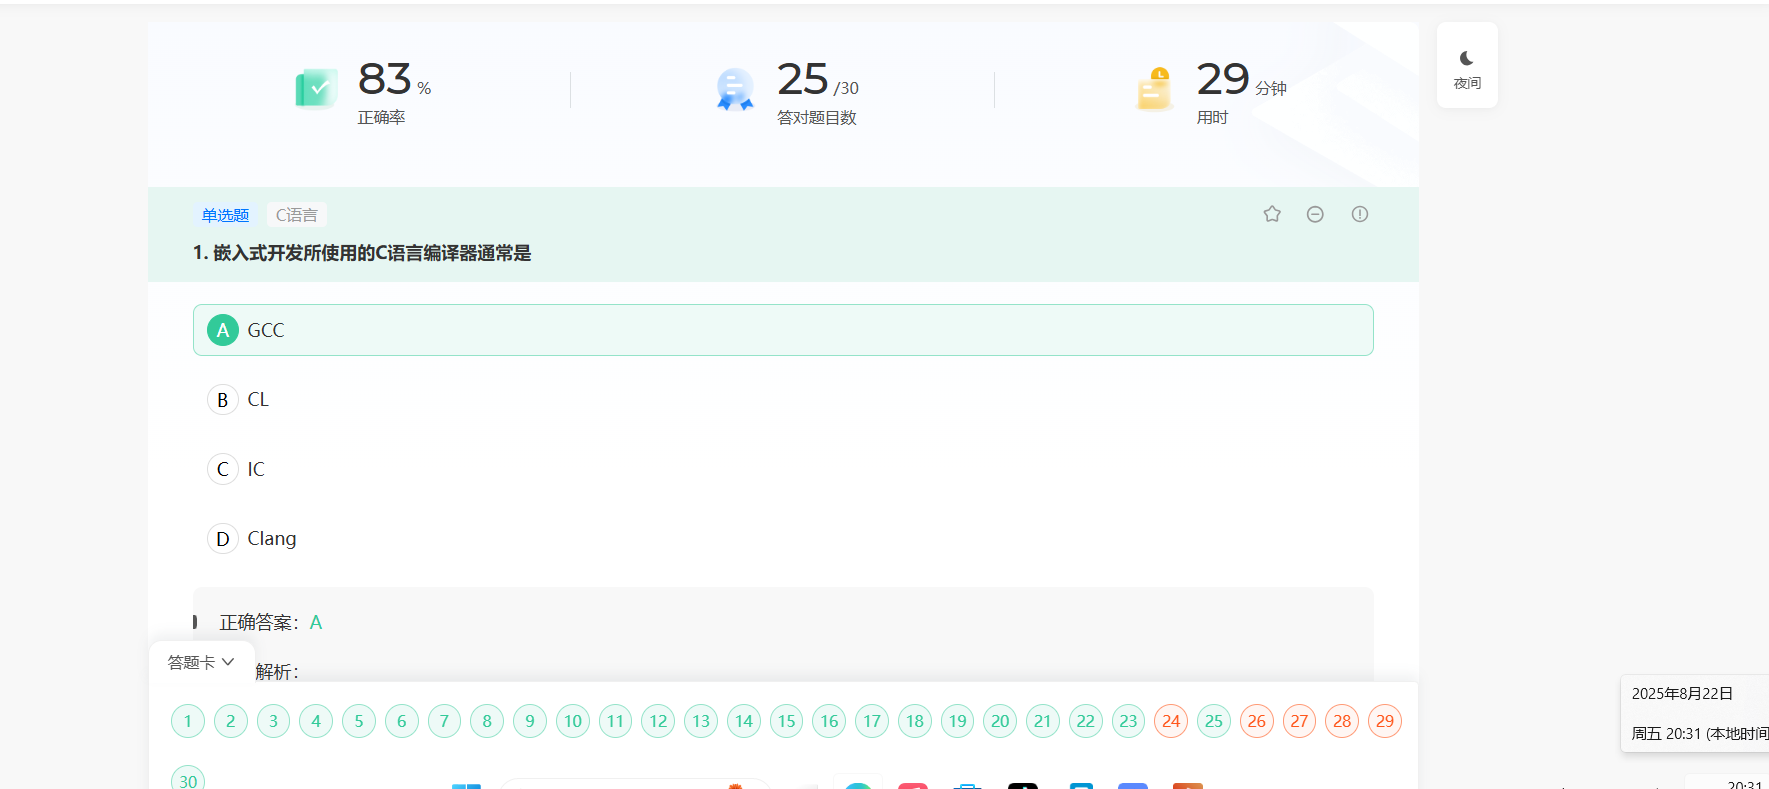Jump to question 1 in answer card
The image size is (1769, 789).
pyautogui.click(x=188, y=721)
